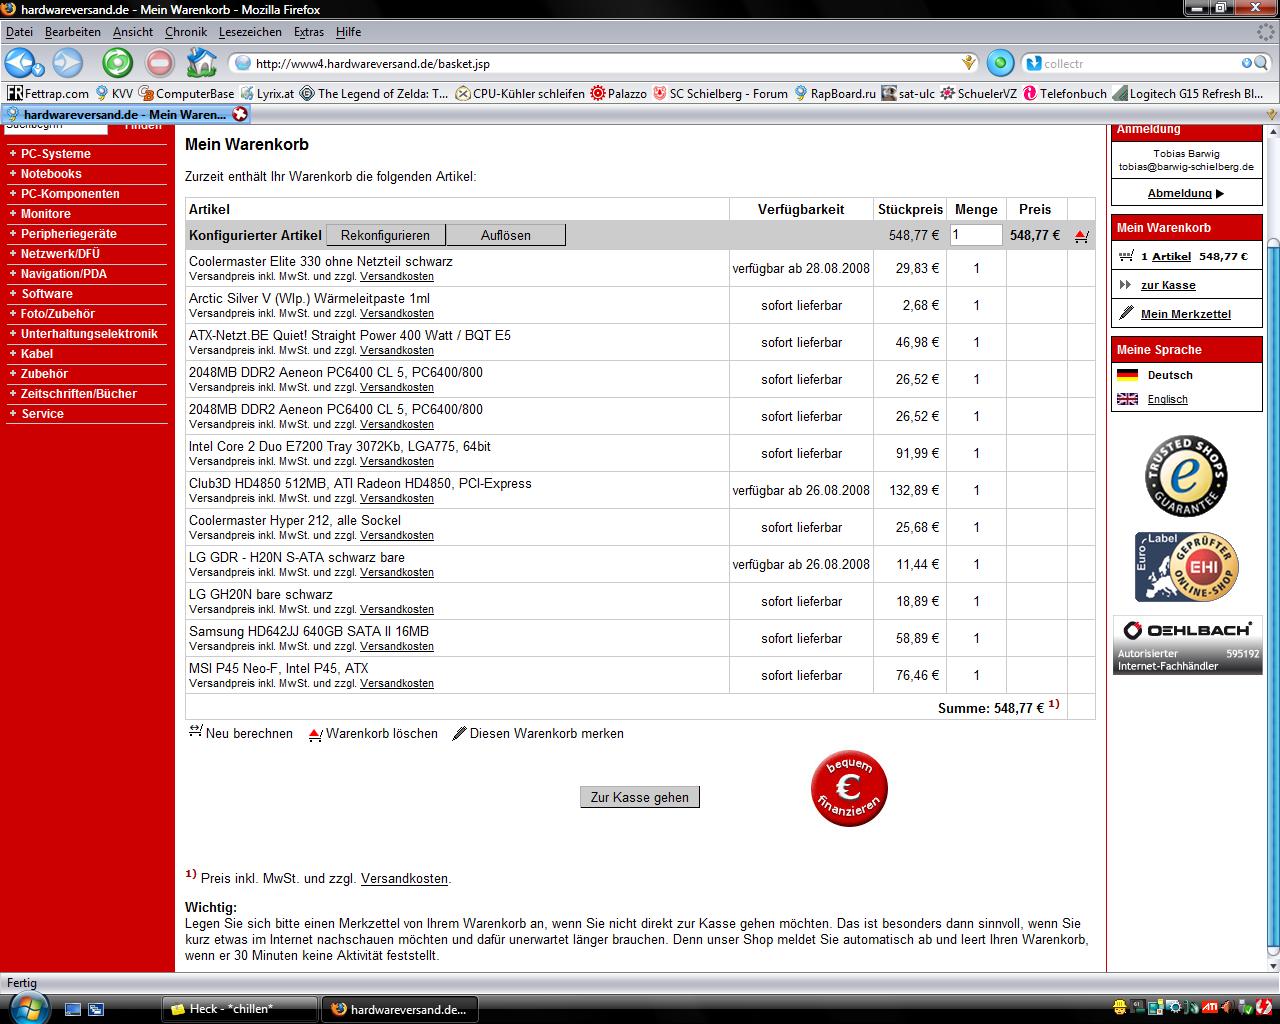
Task: Click the Neu berechnen recalculate cart icon
Action: point(196,732)
